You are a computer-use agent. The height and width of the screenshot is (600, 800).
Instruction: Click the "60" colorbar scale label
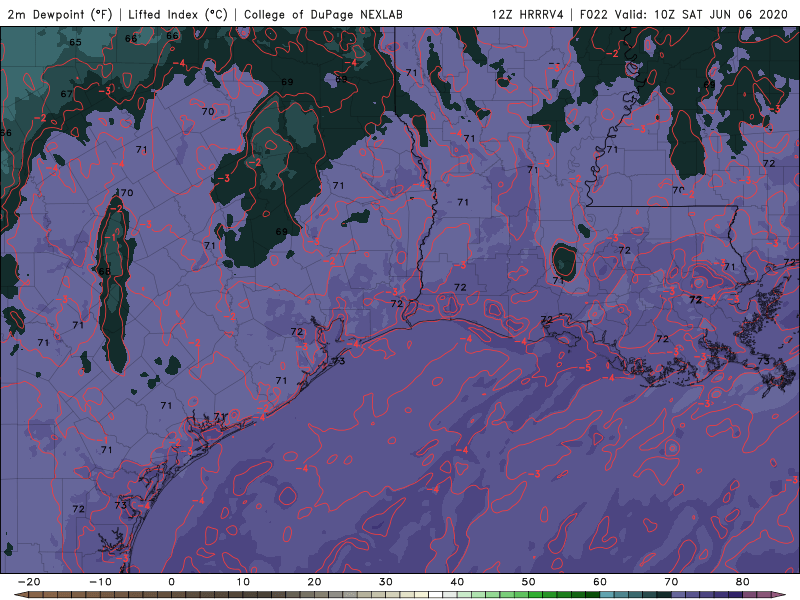click(600, 582)
